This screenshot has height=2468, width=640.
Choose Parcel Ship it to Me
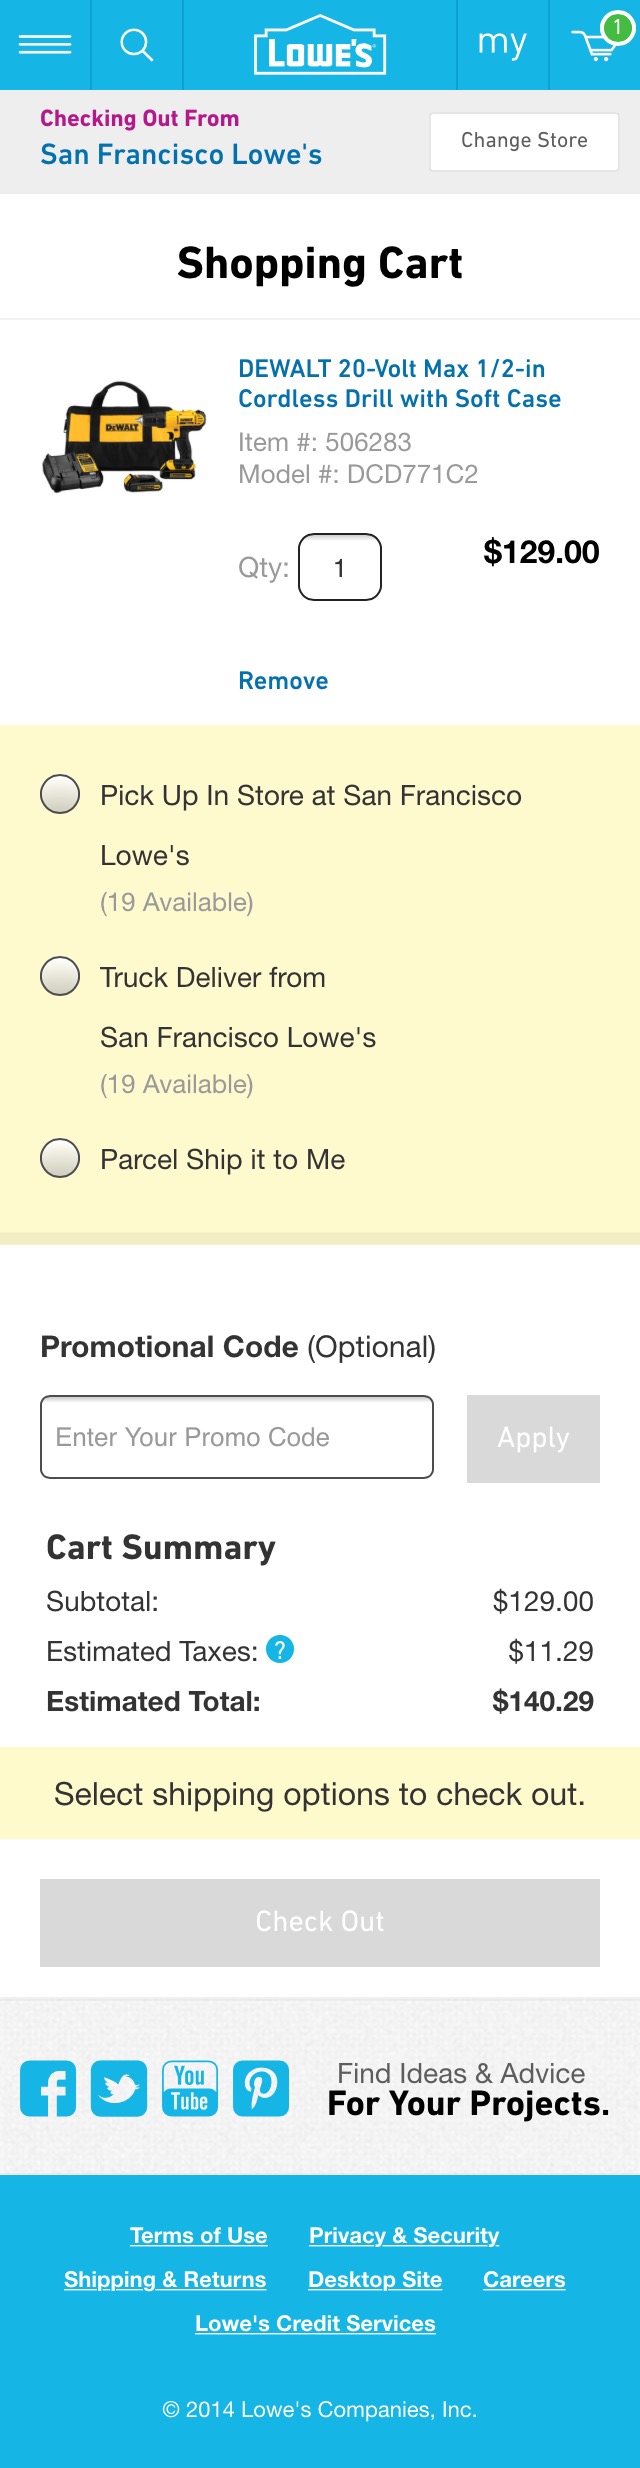60,1159
